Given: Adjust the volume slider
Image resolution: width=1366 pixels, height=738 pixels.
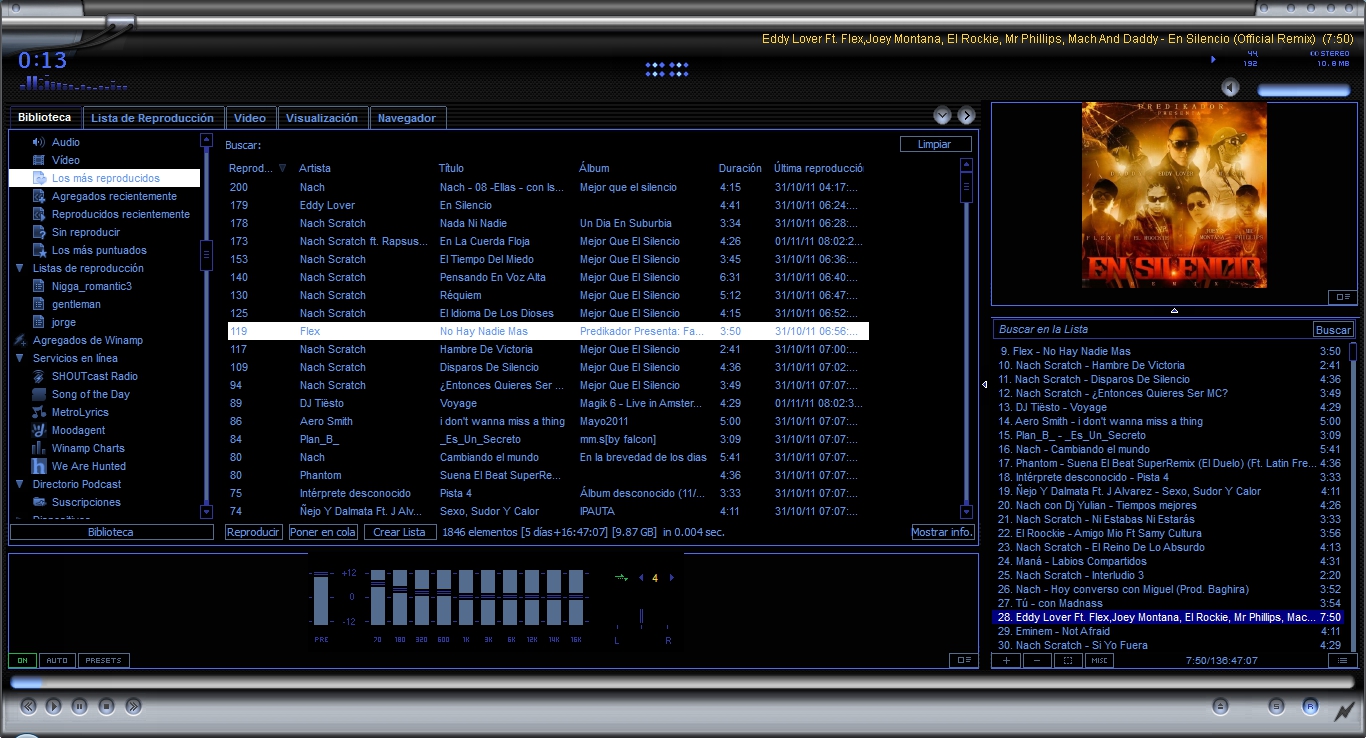Looking at the screenshot, I should tap(1303, 90).
